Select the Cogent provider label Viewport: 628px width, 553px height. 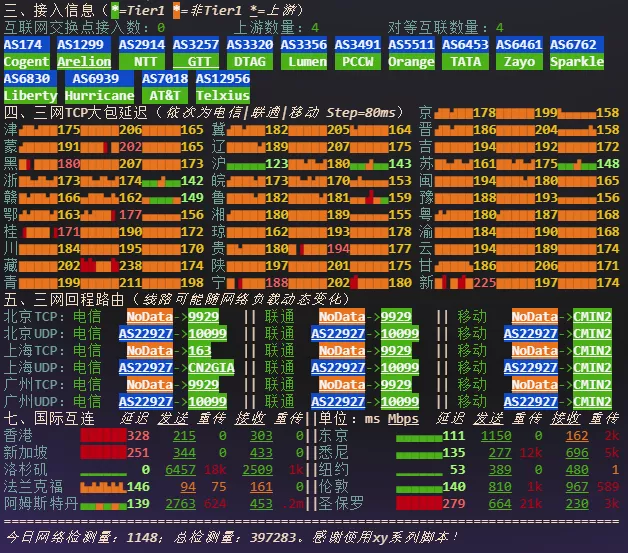point(25,62)
